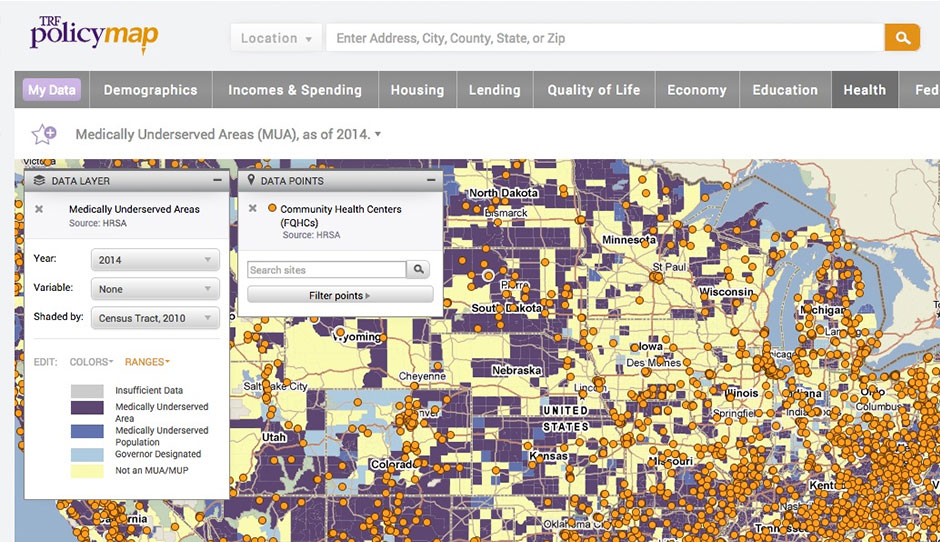Minimize the Data Points panel

point(431,180)
